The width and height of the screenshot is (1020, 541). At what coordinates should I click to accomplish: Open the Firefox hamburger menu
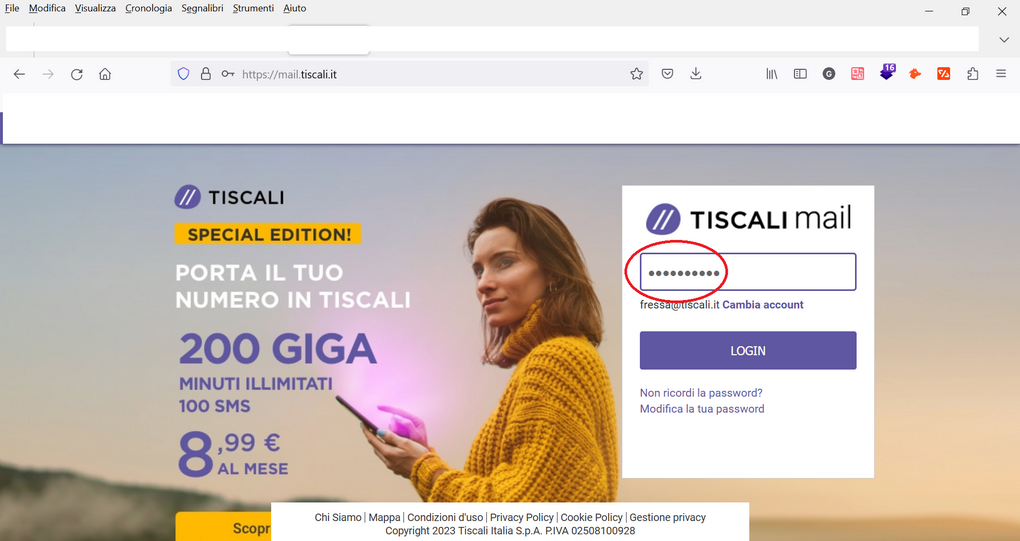1001,74
